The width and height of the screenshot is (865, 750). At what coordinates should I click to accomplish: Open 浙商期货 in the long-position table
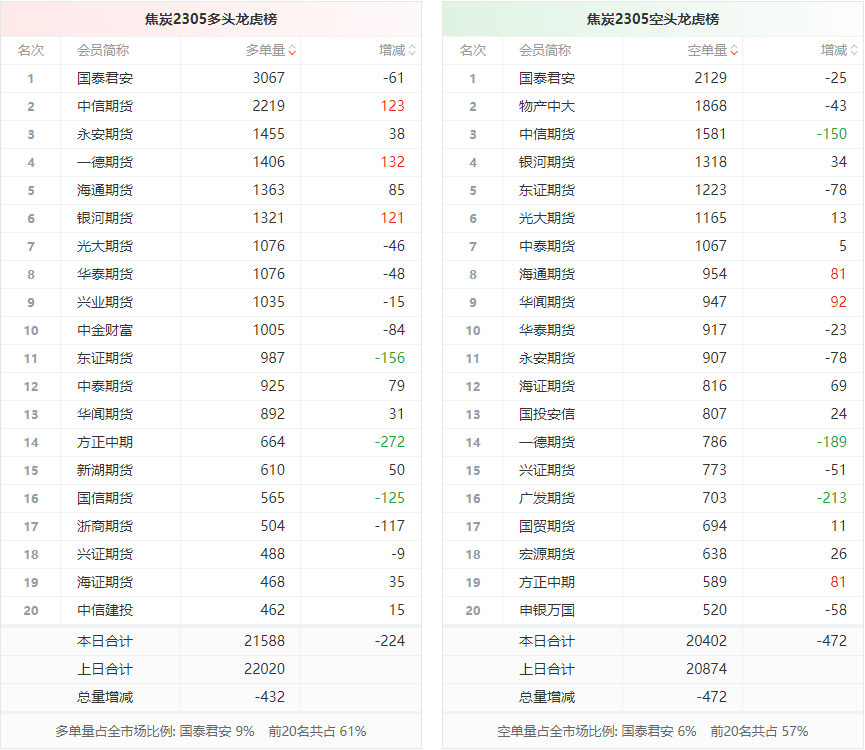point(104,526)
